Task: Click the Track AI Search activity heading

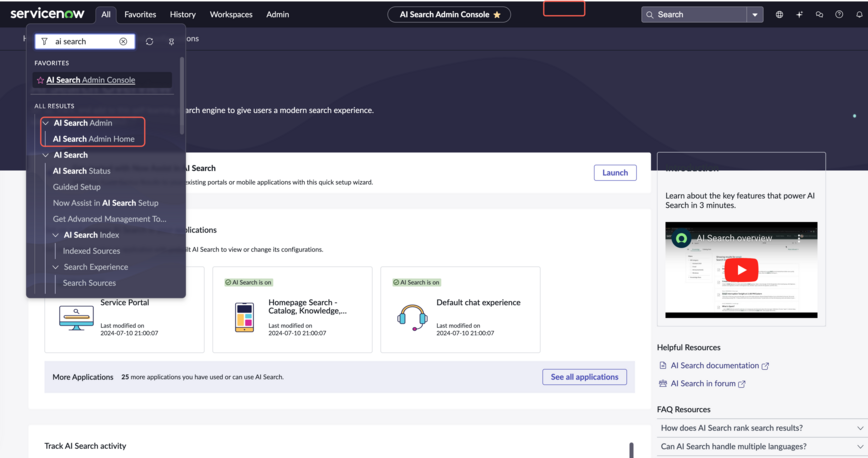Action: [85, 446]
